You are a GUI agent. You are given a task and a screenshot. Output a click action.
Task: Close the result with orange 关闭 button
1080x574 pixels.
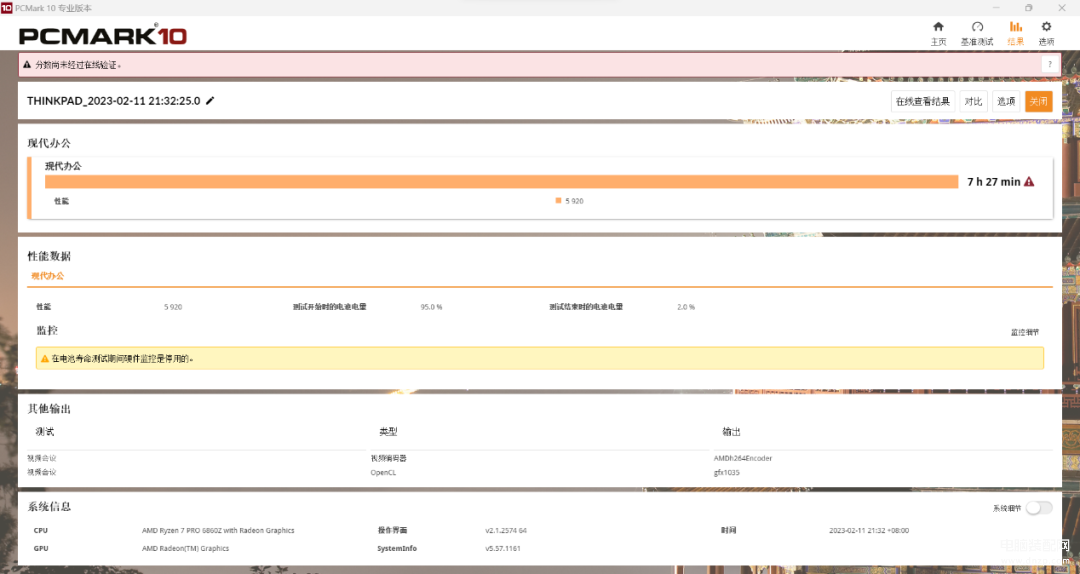coord(1038,101)
